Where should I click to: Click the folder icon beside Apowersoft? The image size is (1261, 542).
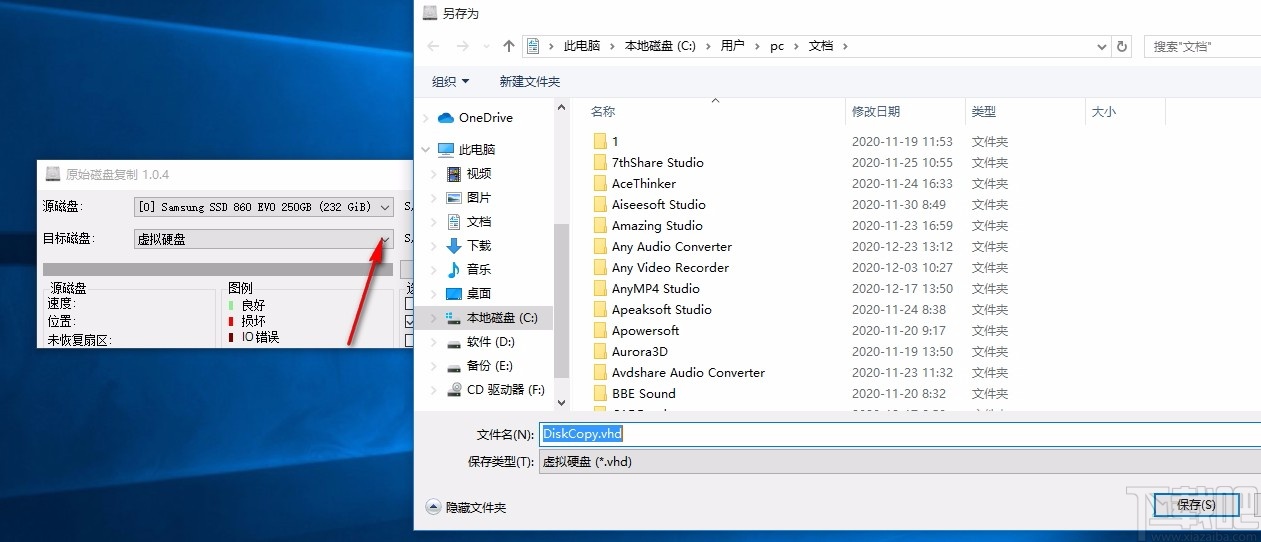point(600,331)
